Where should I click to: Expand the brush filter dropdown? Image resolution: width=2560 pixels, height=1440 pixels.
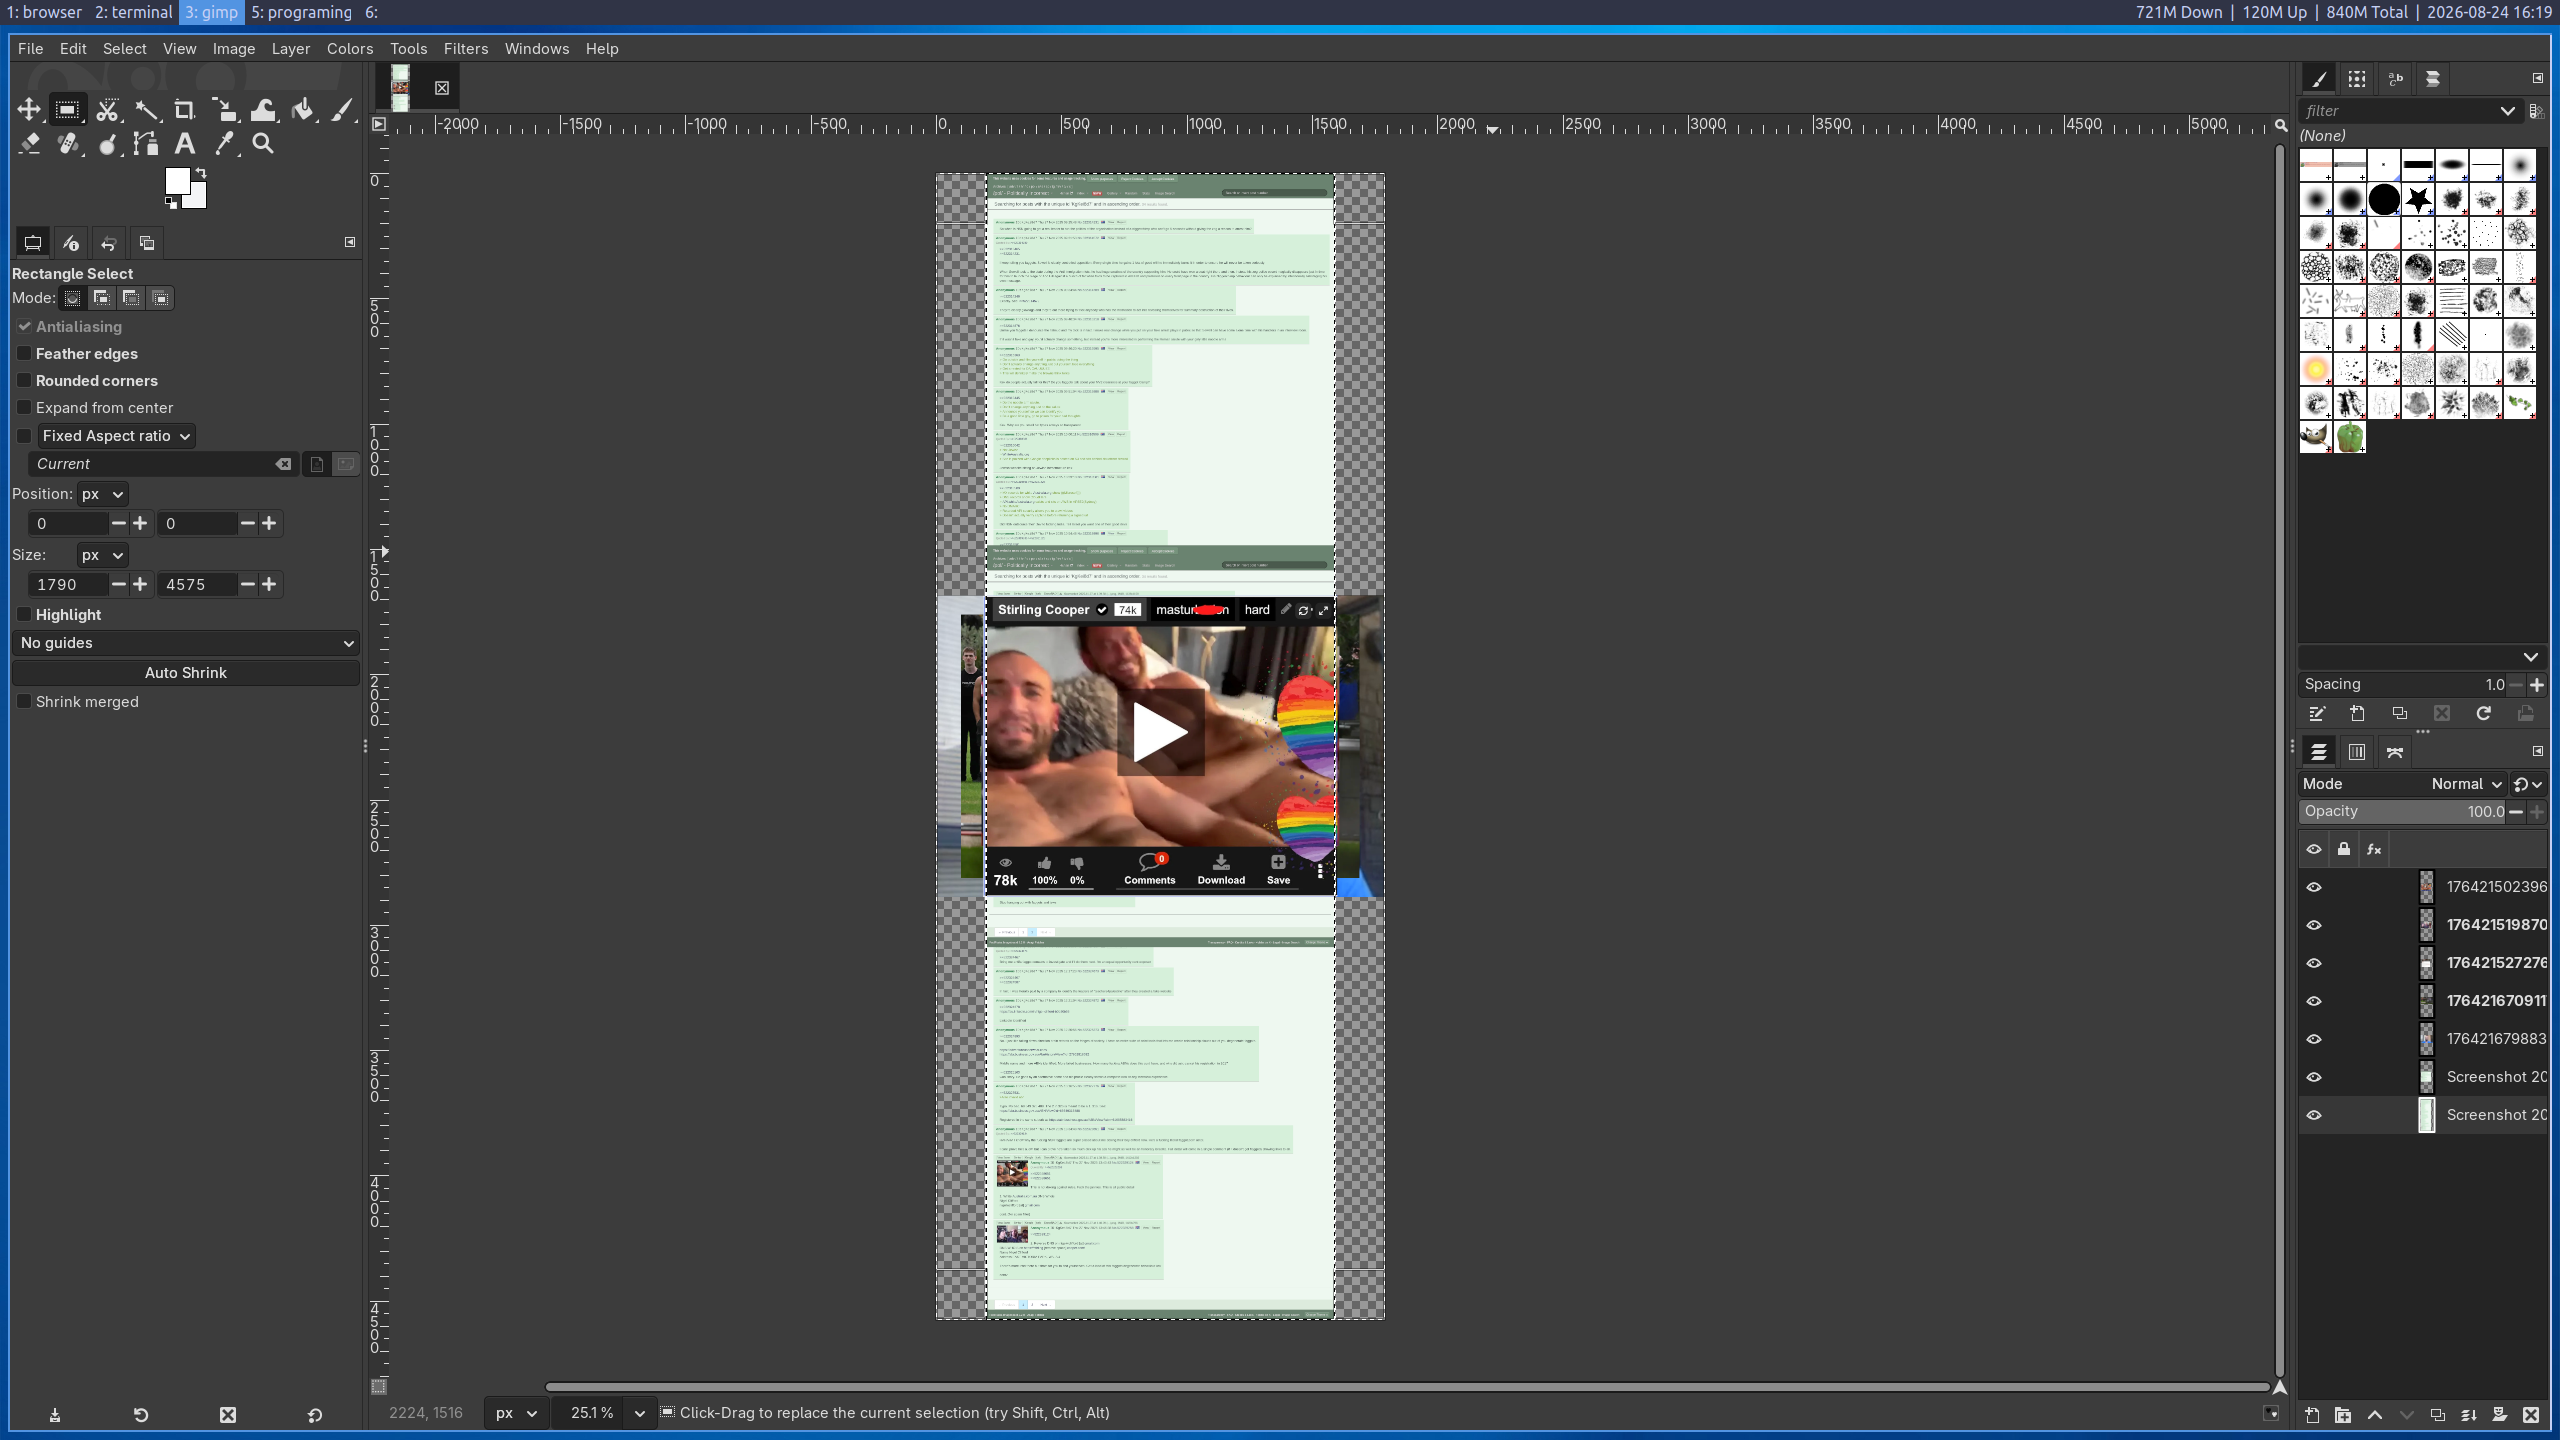point(2507,111)
